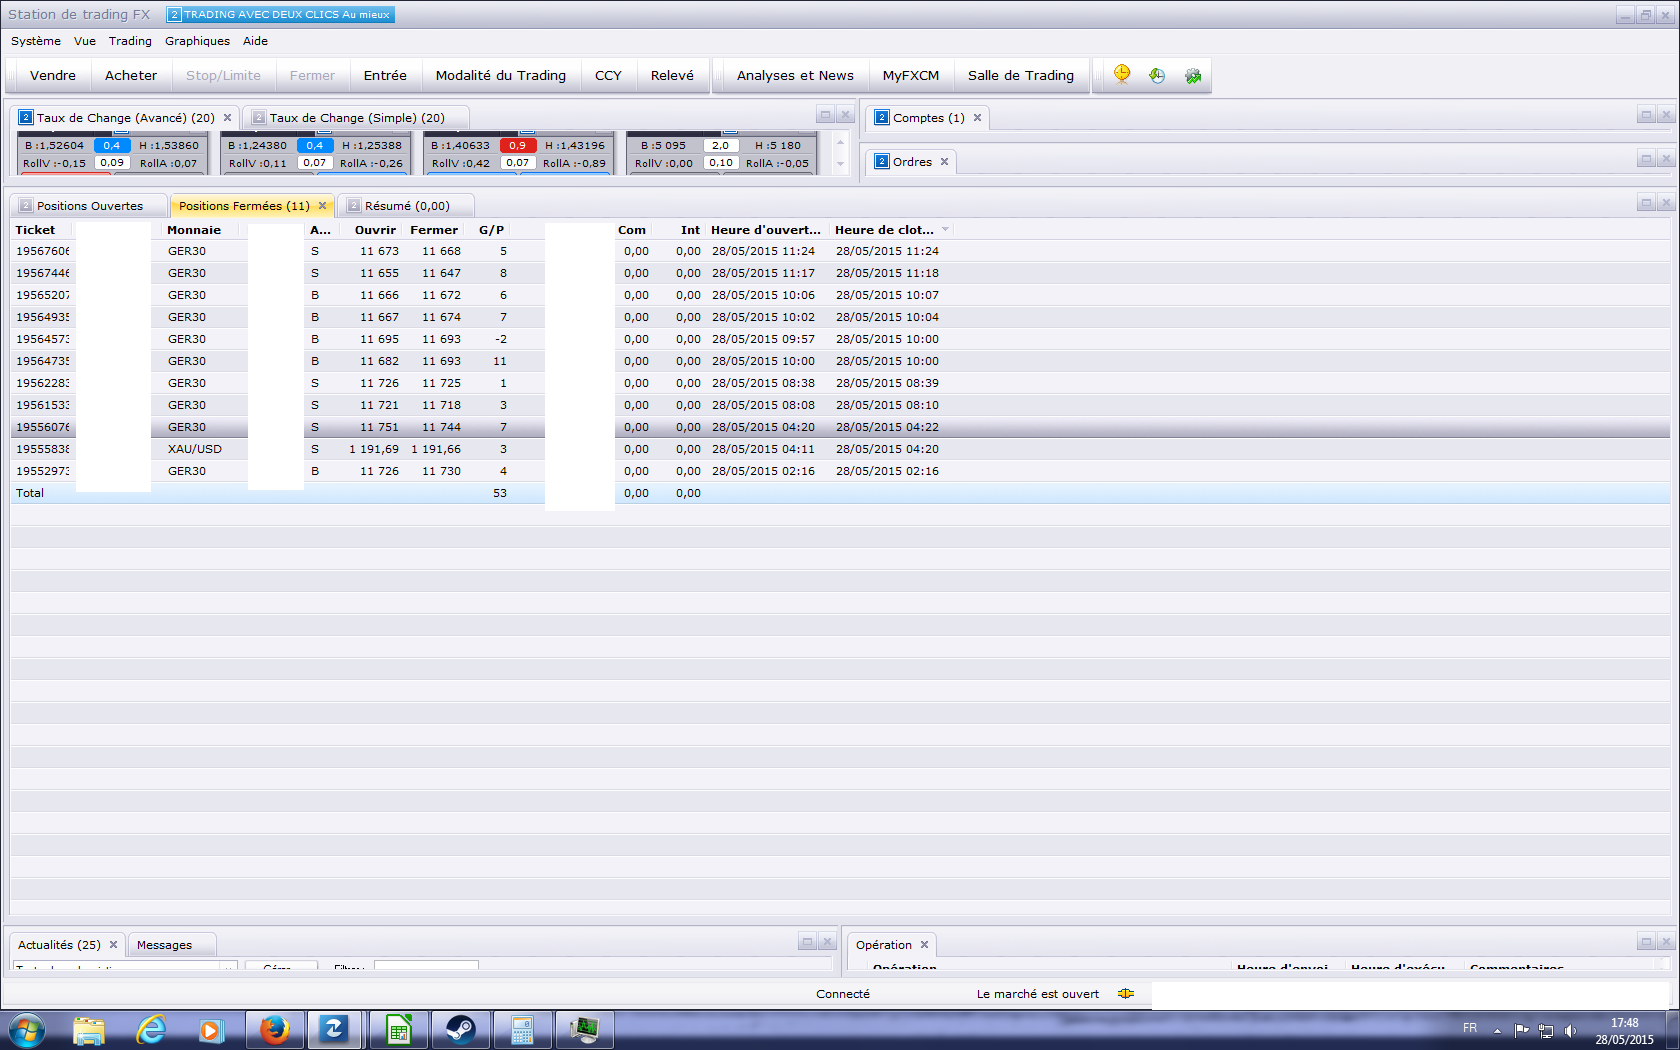
Task: Click the CCY toolbar button
Action: [608, 75]
